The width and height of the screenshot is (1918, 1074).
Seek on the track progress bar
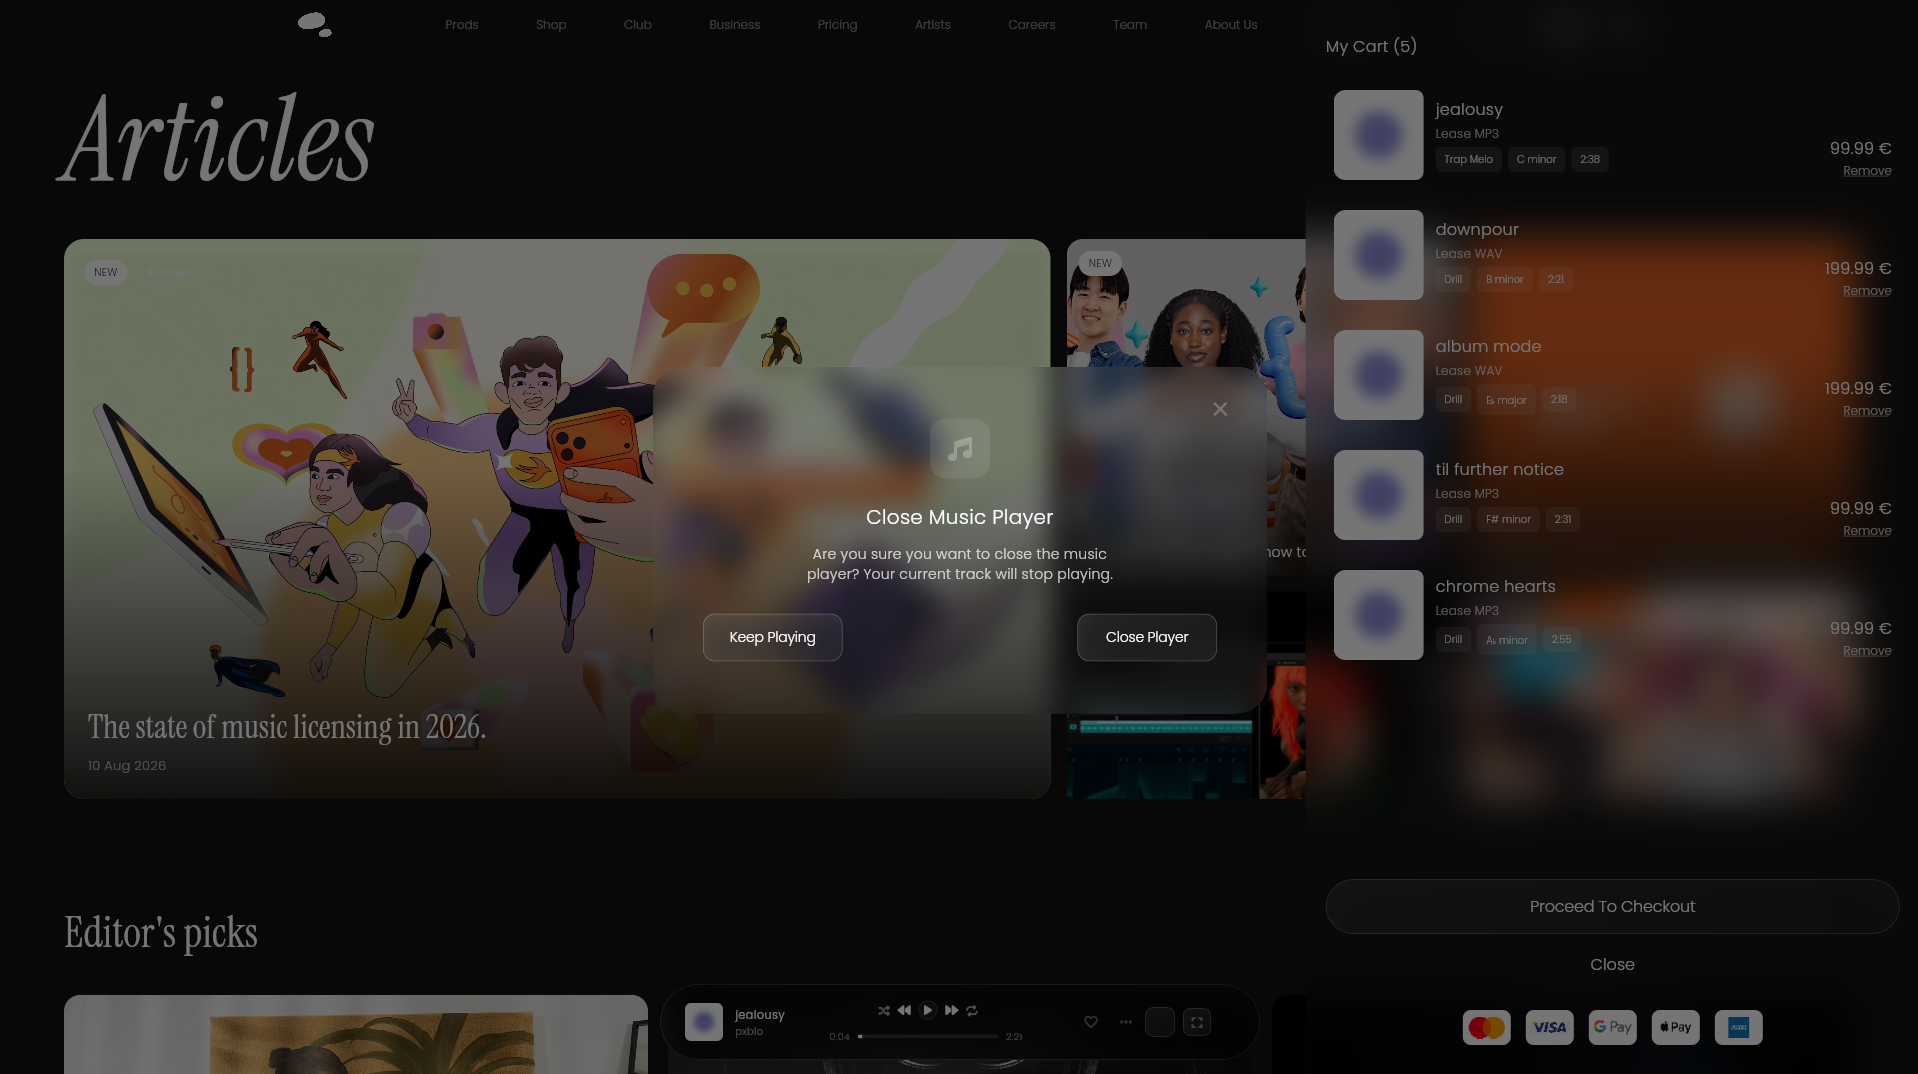[x=928, y=1037]
